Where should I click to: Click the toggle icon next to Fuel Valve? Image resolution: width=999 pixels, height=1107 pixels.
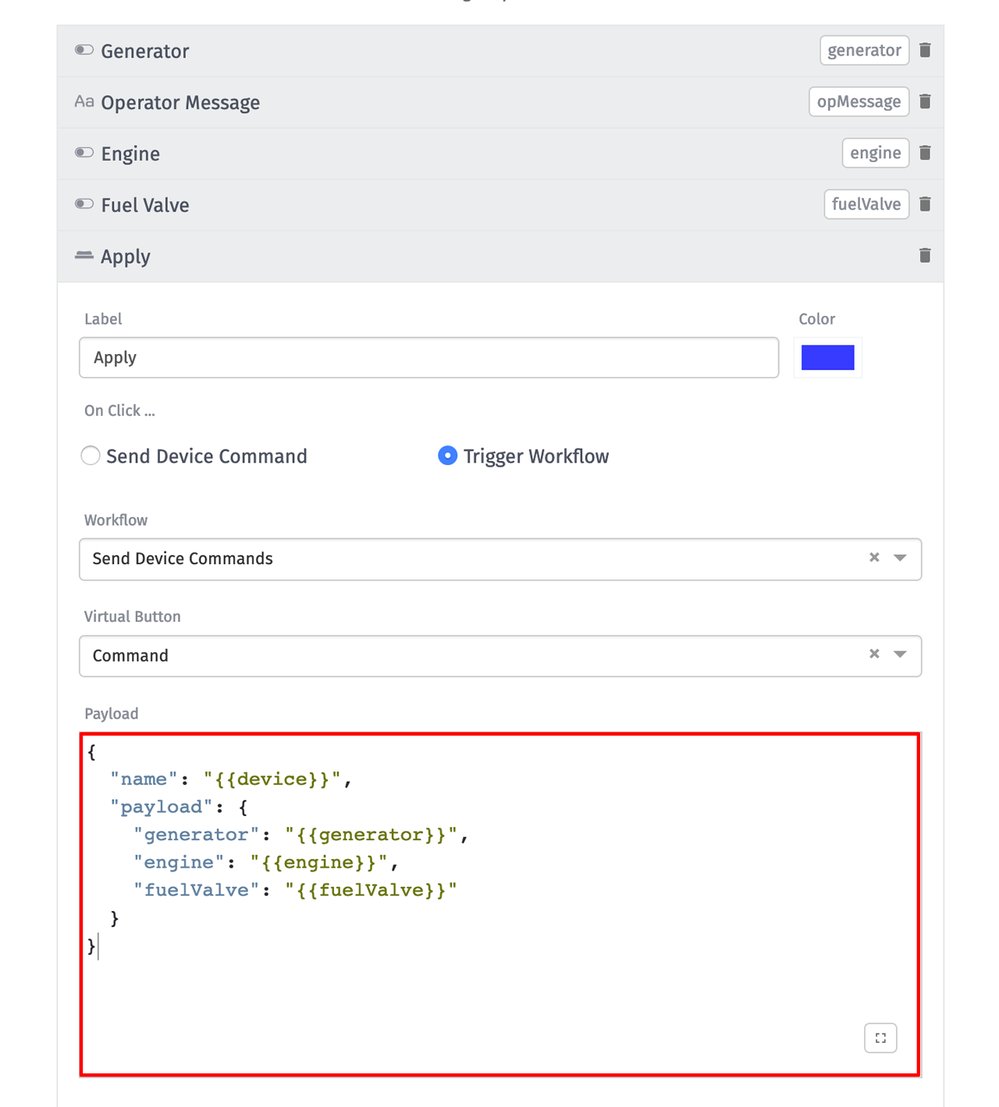click(83, 204)
